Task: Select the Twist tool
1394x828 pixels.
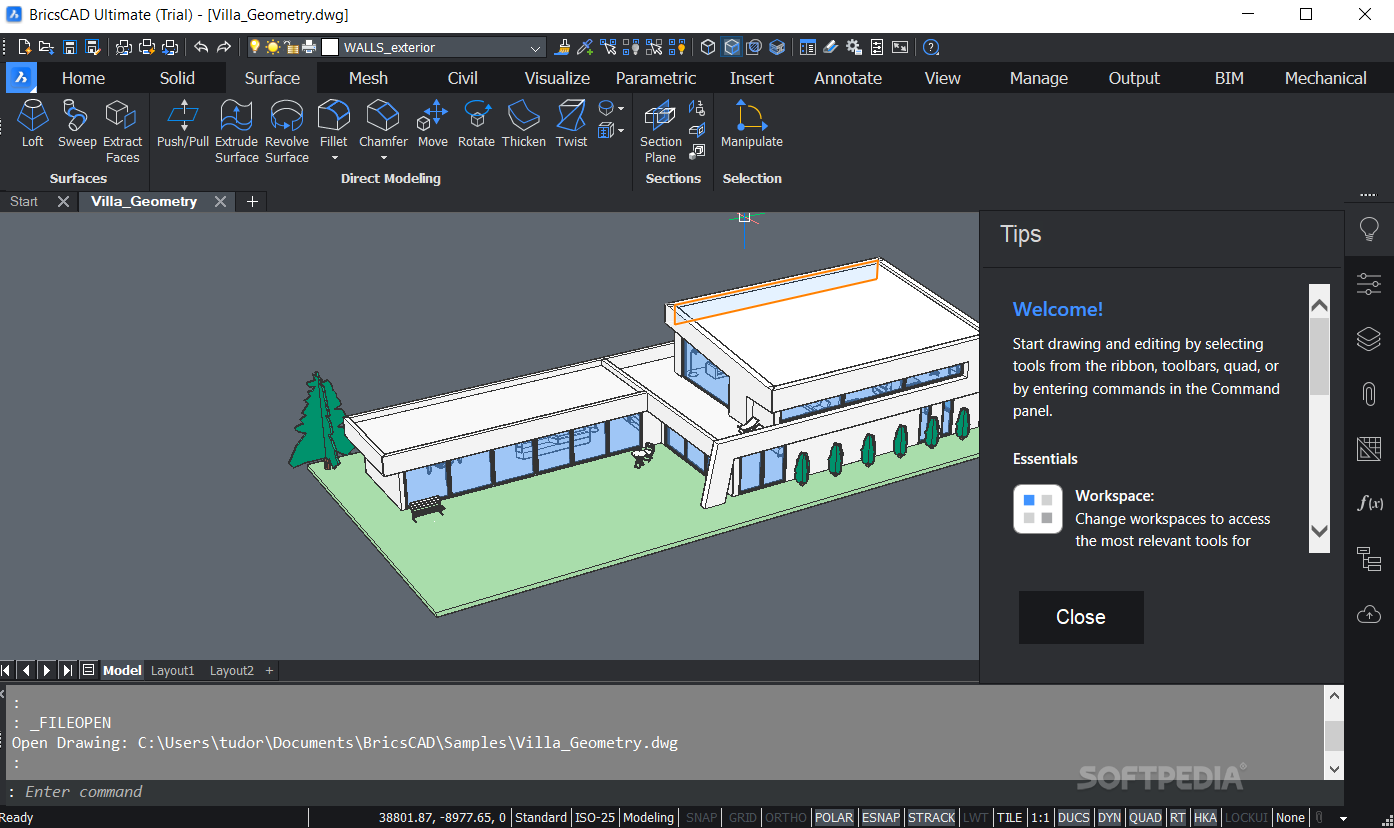Action: [x=571, y=124]
